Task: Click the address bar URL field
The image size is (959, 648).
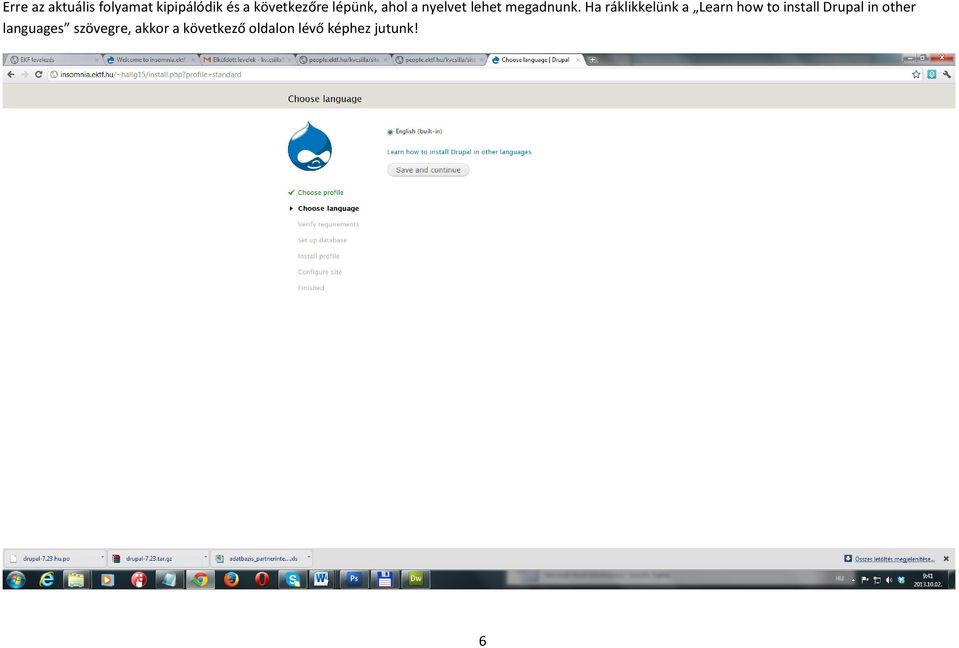Action: (477, 75)
